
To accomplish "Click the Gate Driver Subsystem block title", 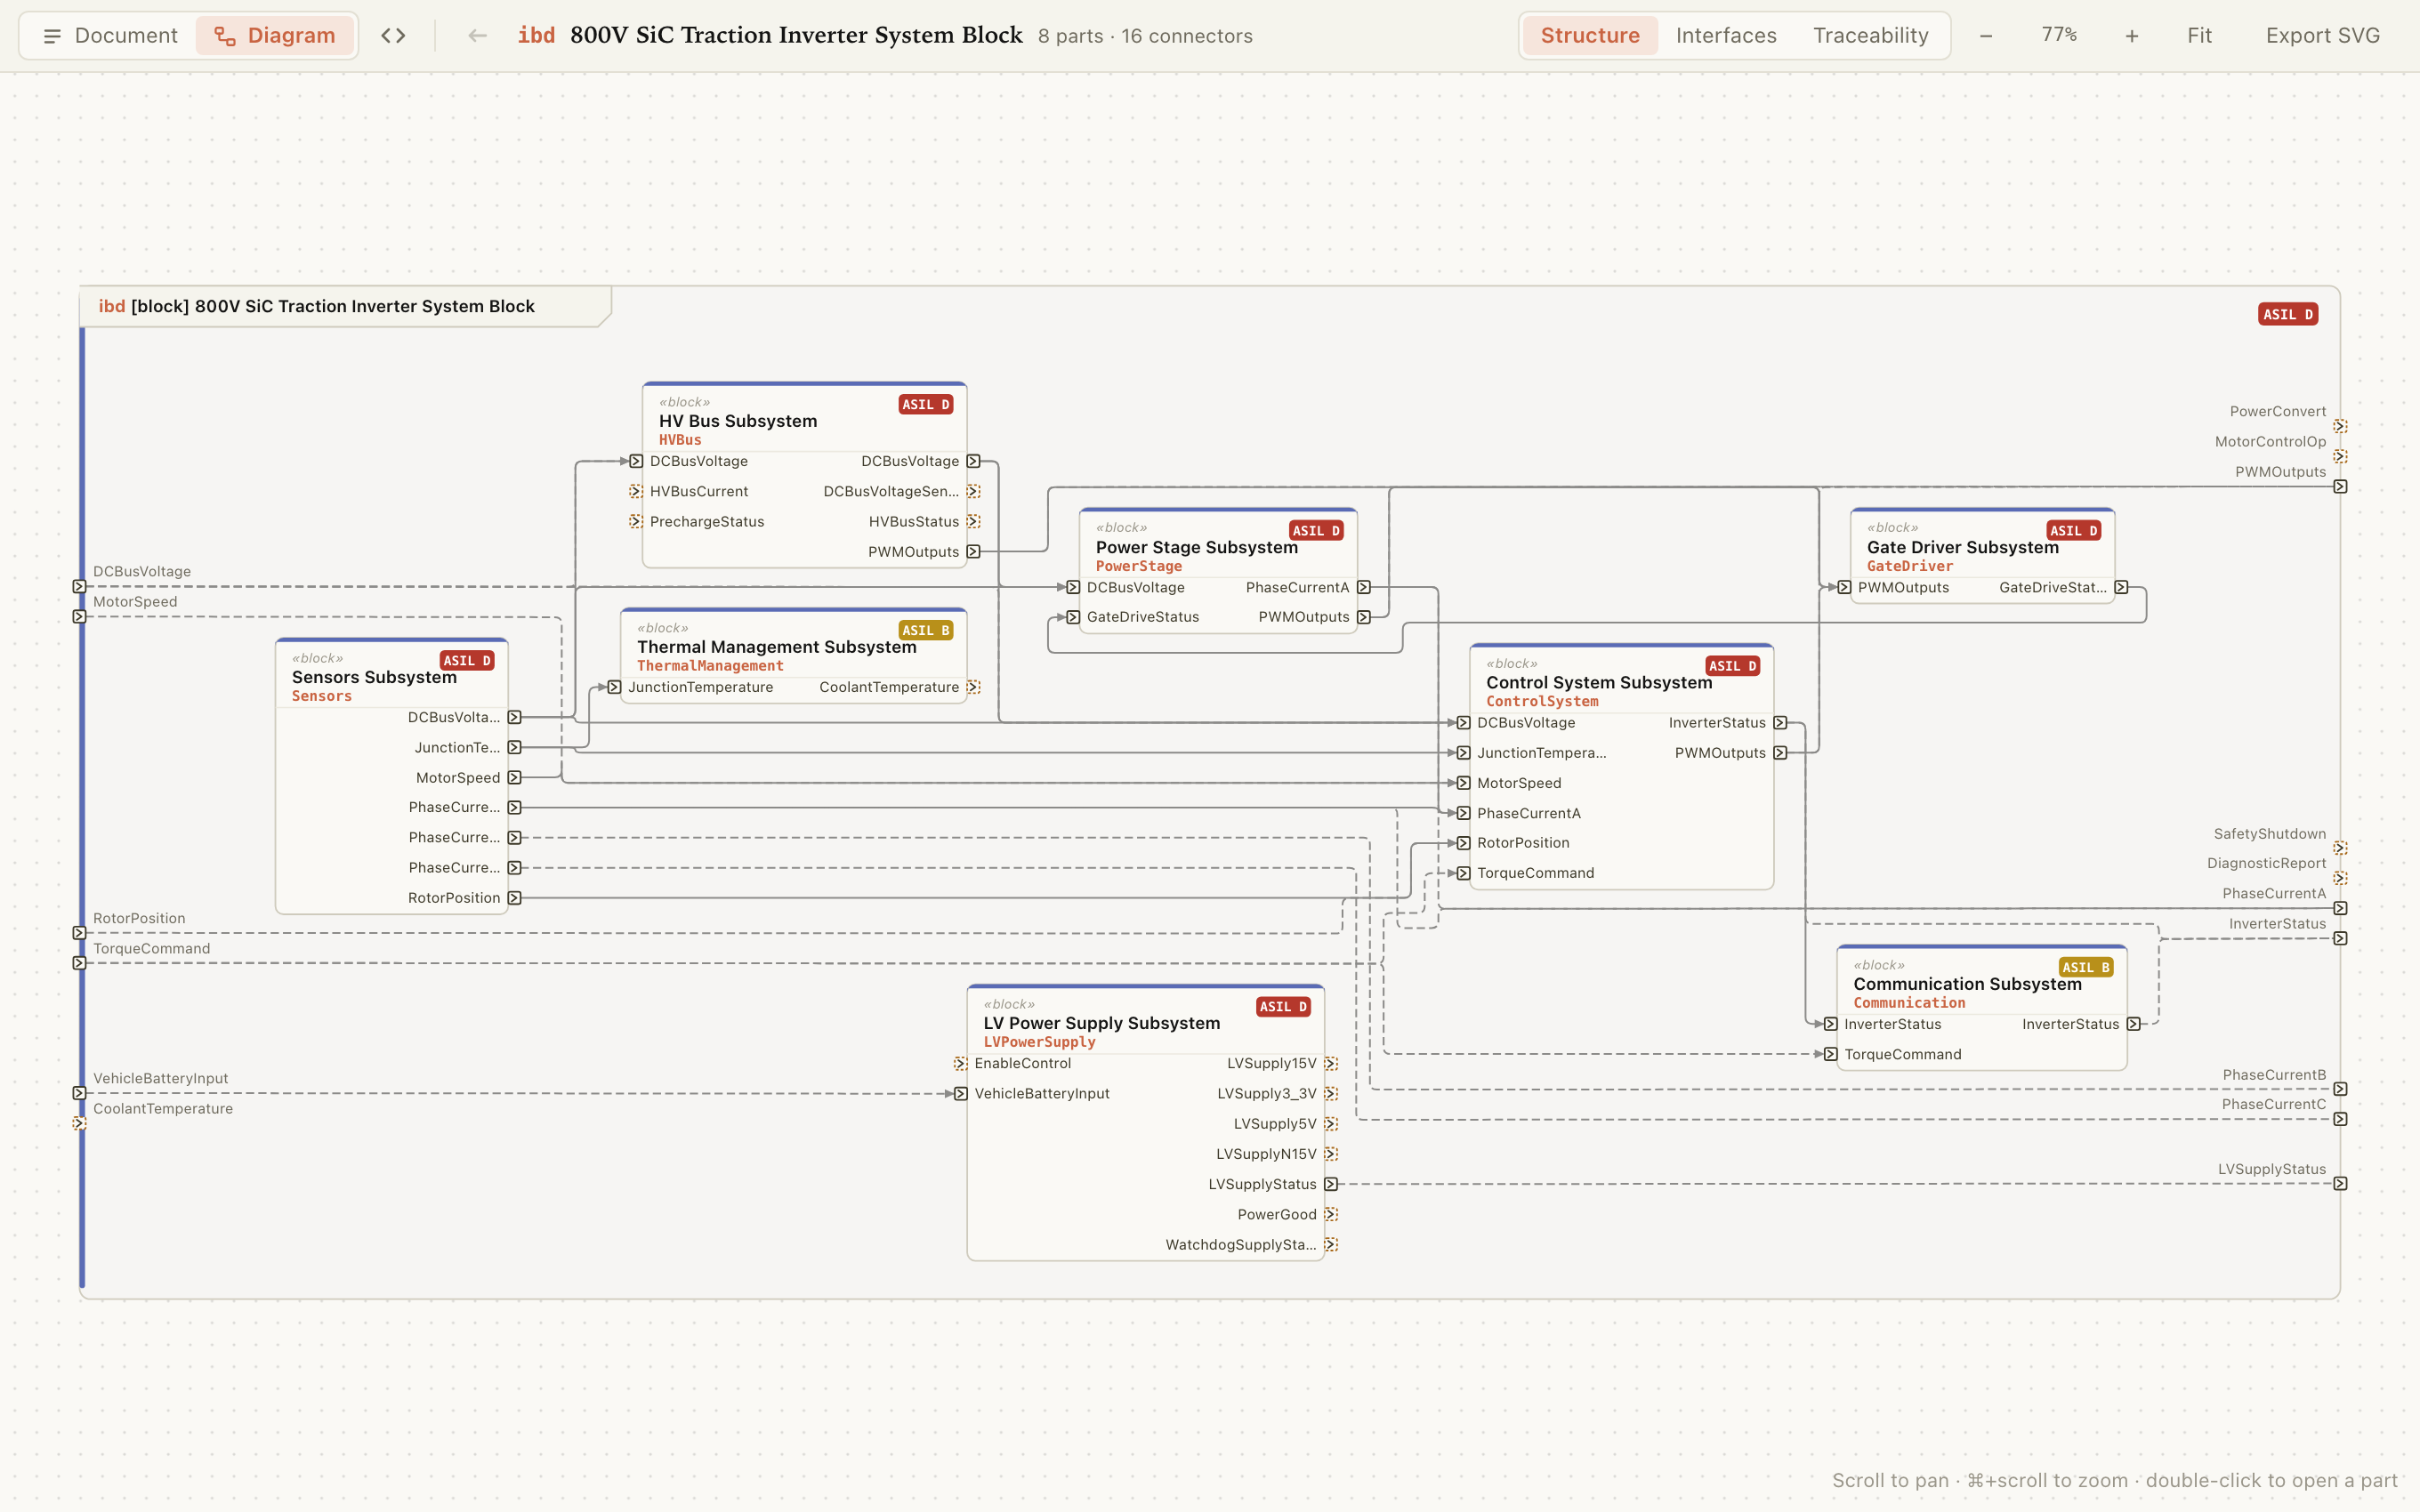I will (x=1962, y=547).
